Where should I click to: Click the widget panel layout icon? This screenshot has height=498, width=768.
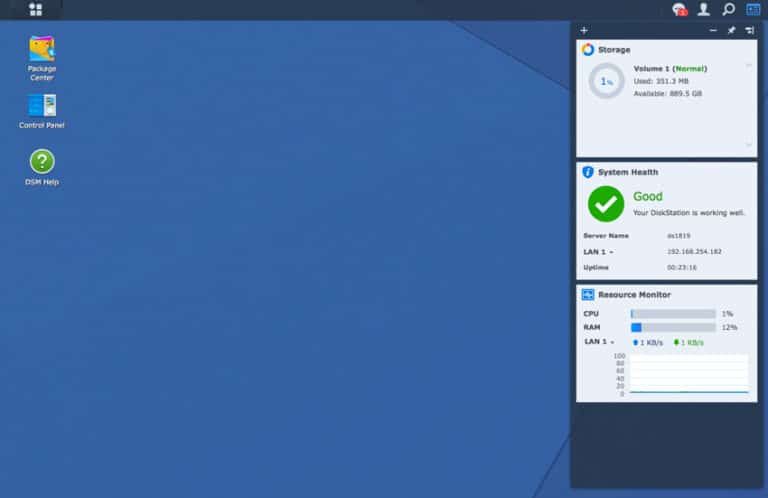749,30
